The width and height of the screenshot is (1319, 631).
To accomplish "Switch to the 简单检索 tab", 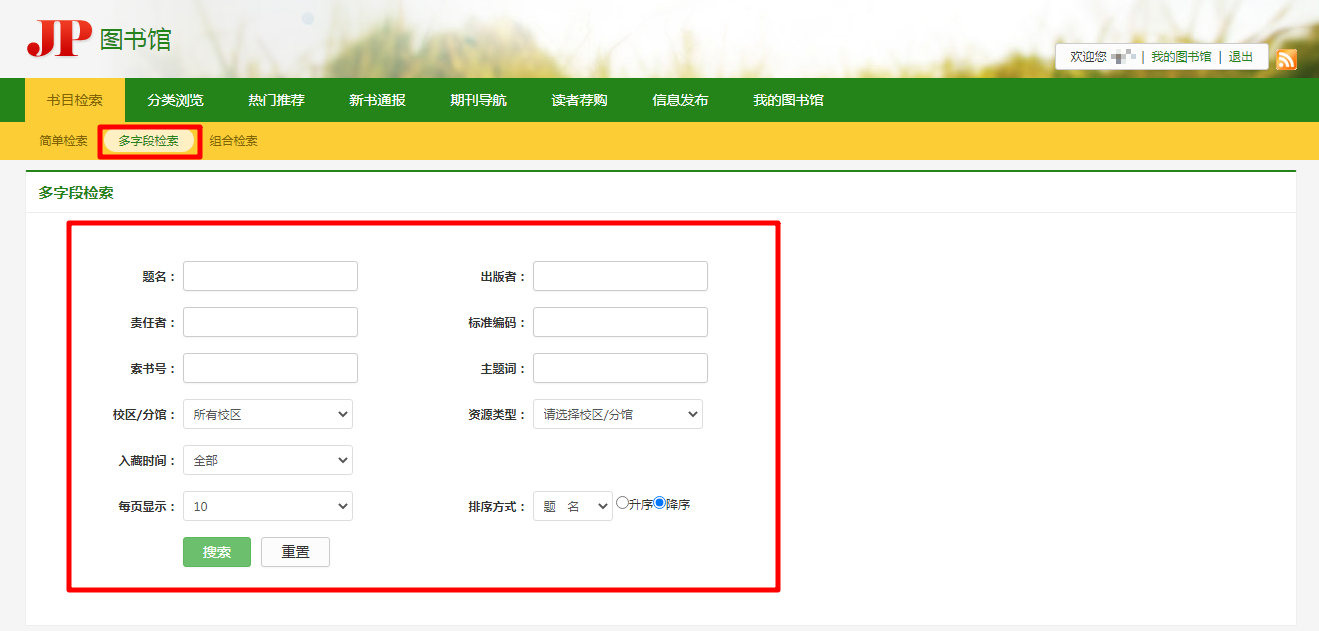I will point(63,141).
